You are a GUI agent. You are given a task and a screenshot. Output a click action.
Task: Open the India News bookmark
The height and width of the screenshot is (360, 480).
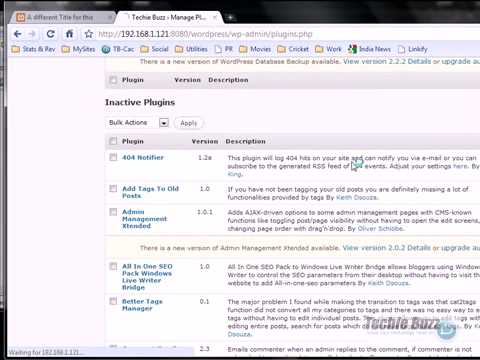369,49
